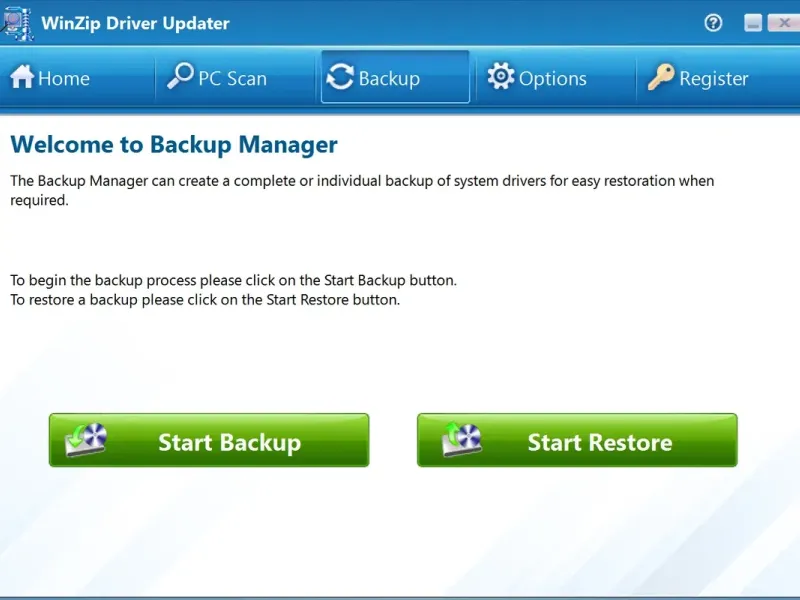Click the Start Backup button

(209, 440)
